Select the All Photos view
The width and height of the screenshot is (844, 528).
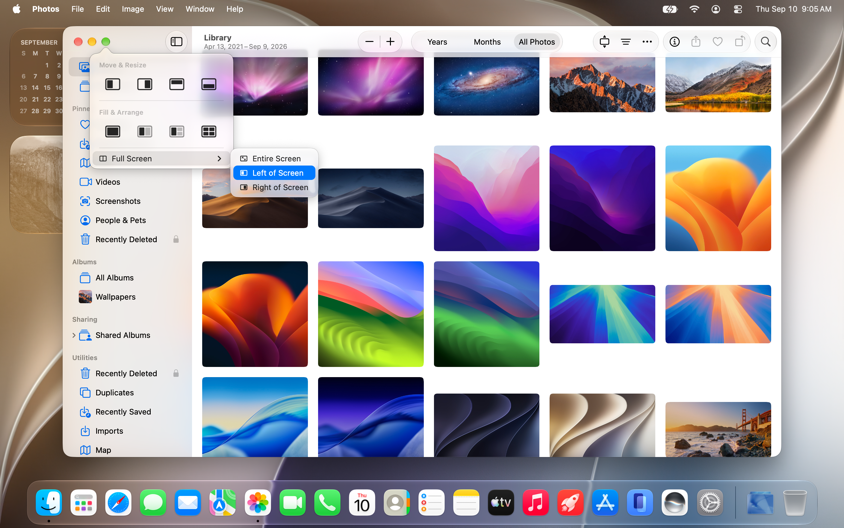[x=537, y=42]
